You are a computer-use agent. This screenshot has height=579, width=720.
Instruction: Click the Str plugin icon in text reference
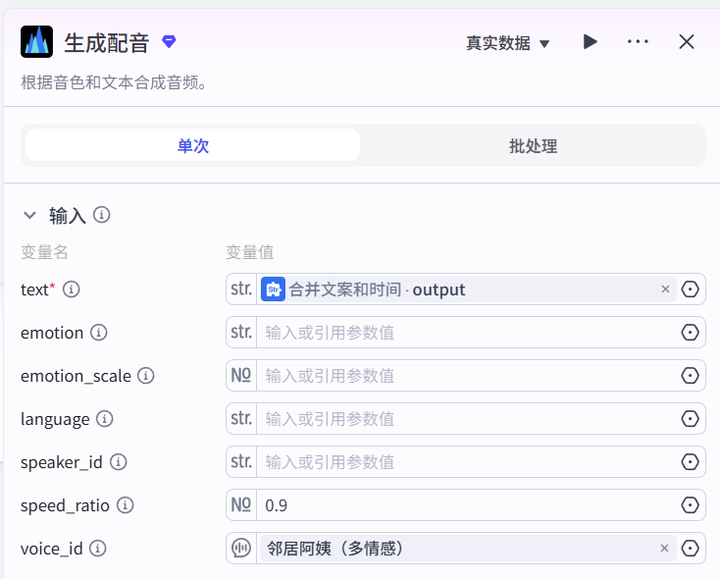pos(273,289)
